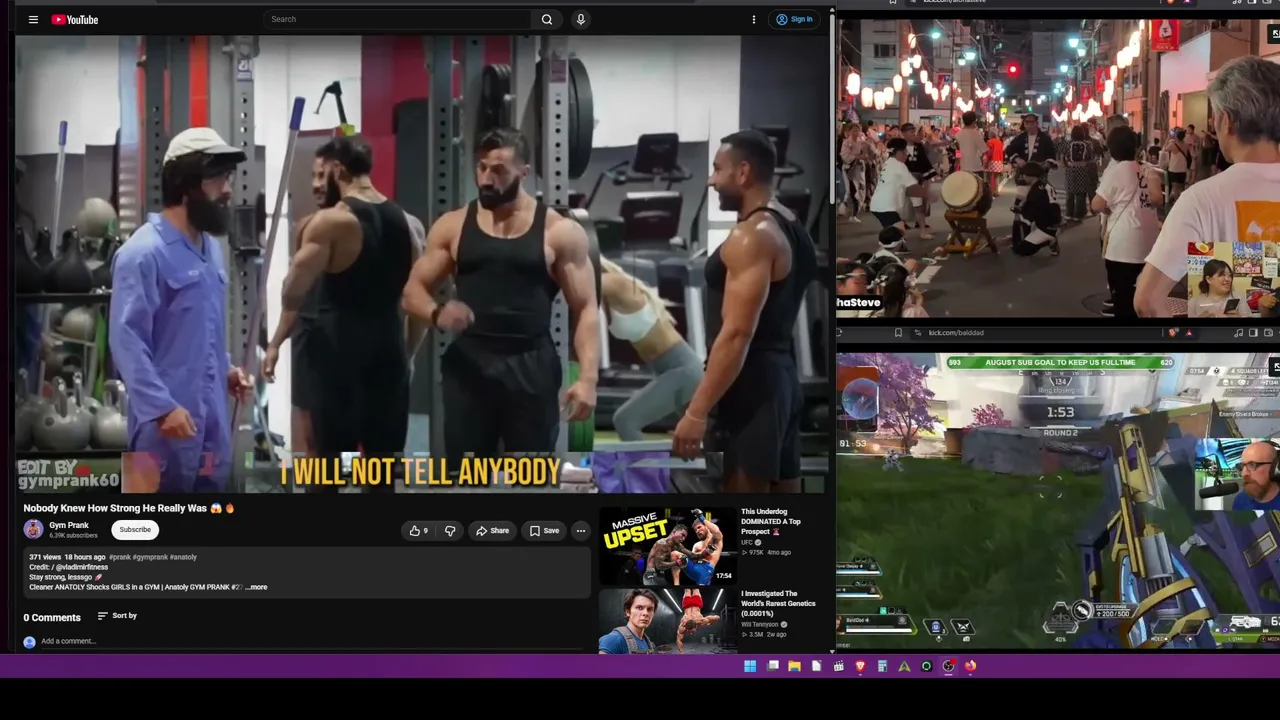1280x720 pixels.
Task: Bookmark the kick.com/balddad page
Action: 898,333
